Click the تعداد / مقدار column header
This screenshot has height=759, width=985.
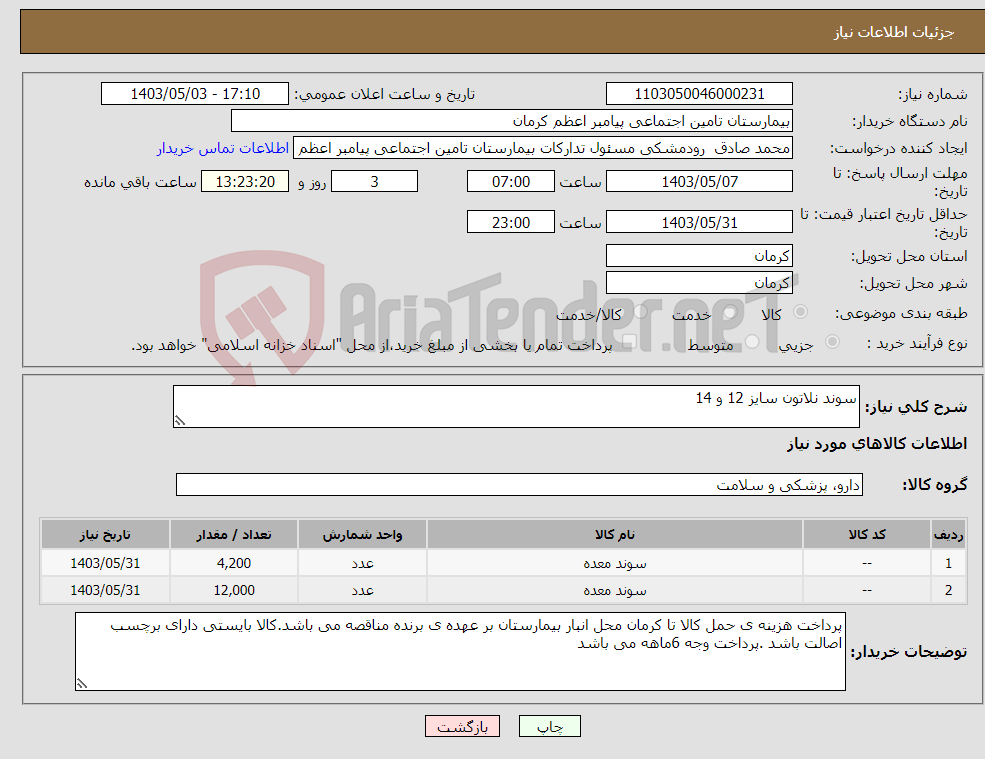point(234,534)
